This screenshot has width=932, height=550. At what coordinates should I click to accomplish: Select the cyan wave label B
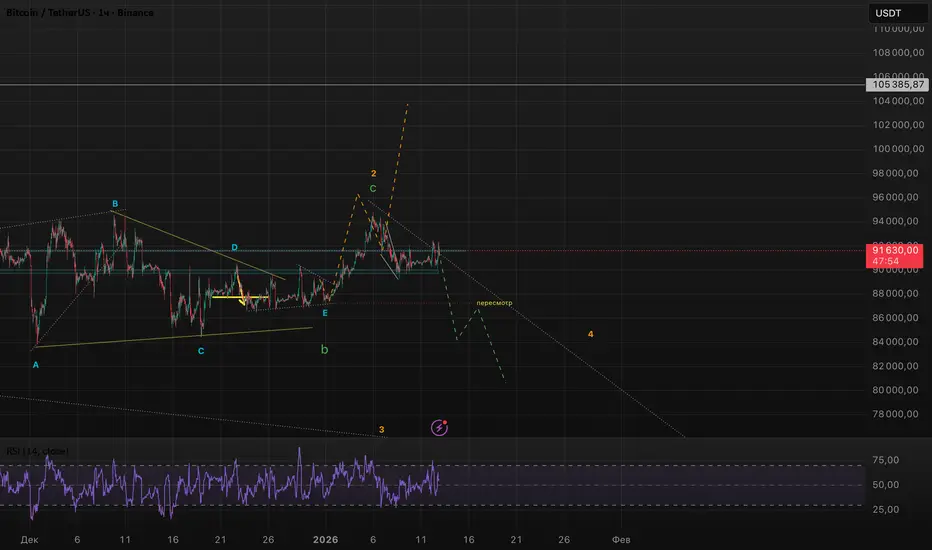click(x=115, y=203)
